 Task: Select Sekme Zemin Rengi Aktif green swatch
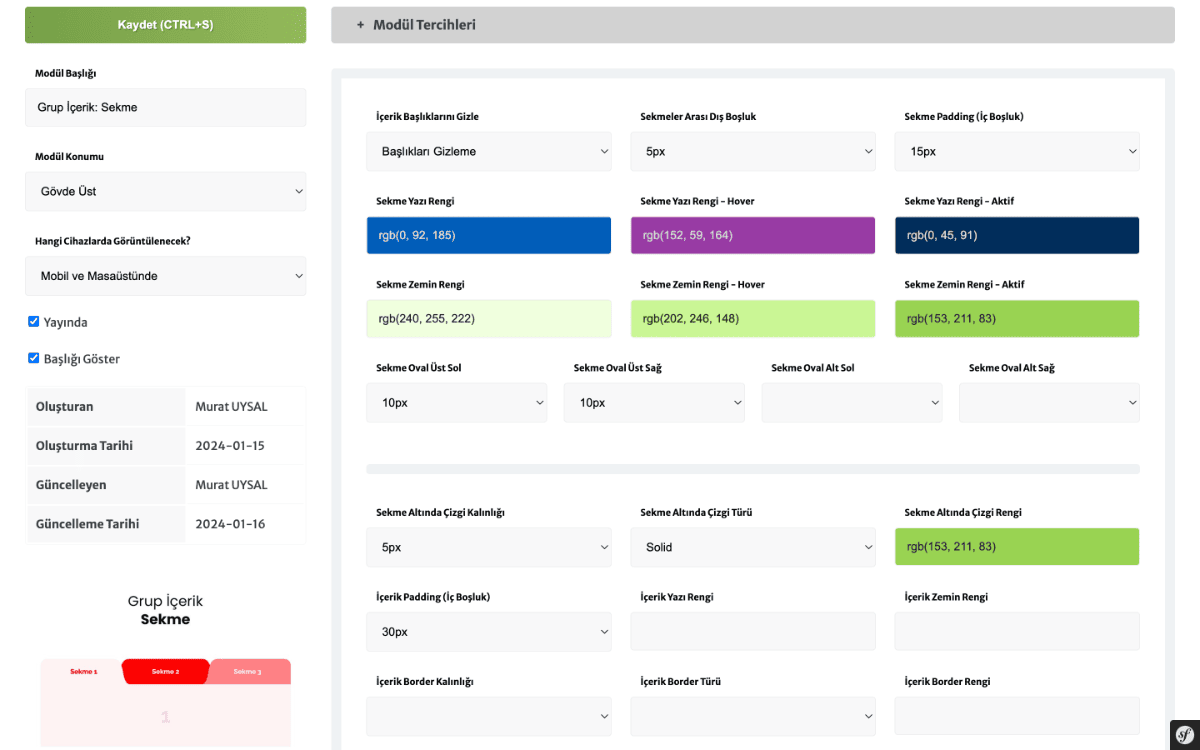click(1017, 319)
